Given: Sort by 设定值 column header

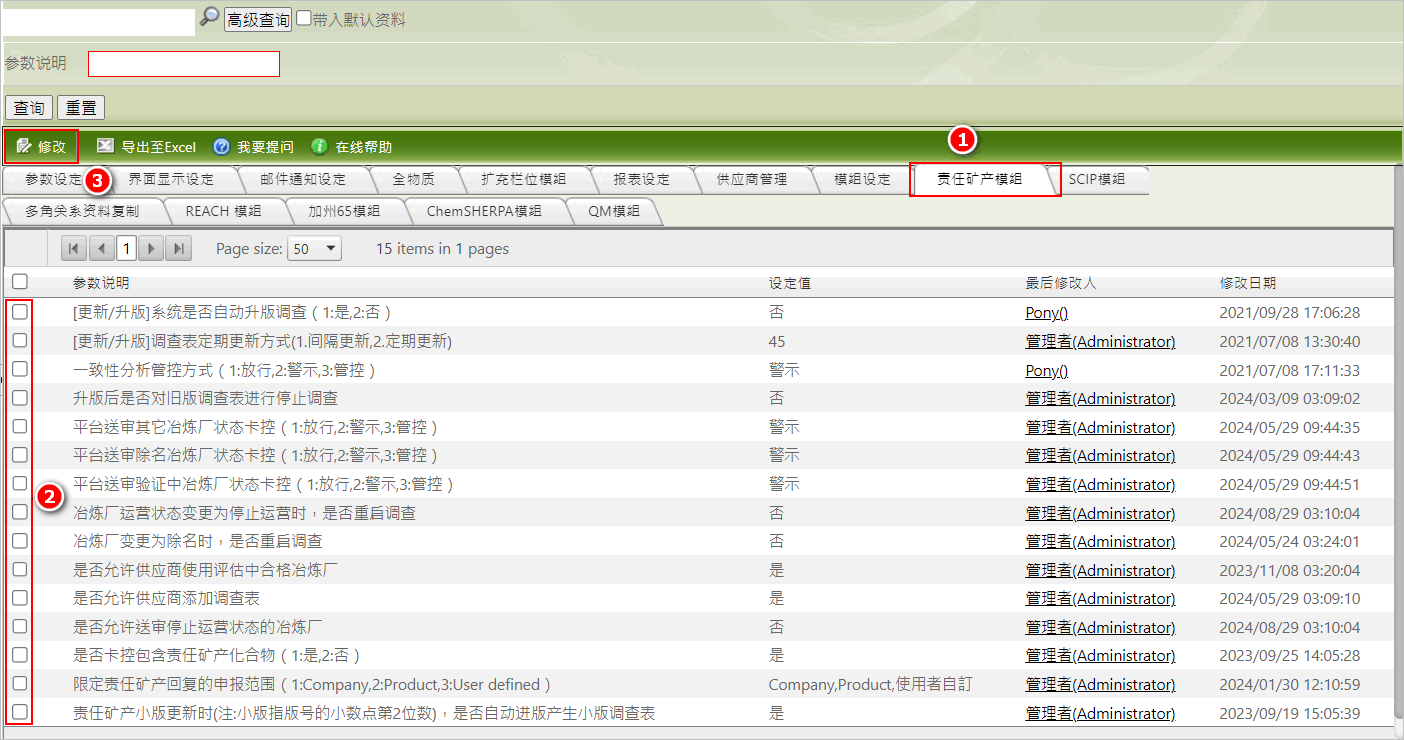Looking at the screenshot, I should 789,283.
